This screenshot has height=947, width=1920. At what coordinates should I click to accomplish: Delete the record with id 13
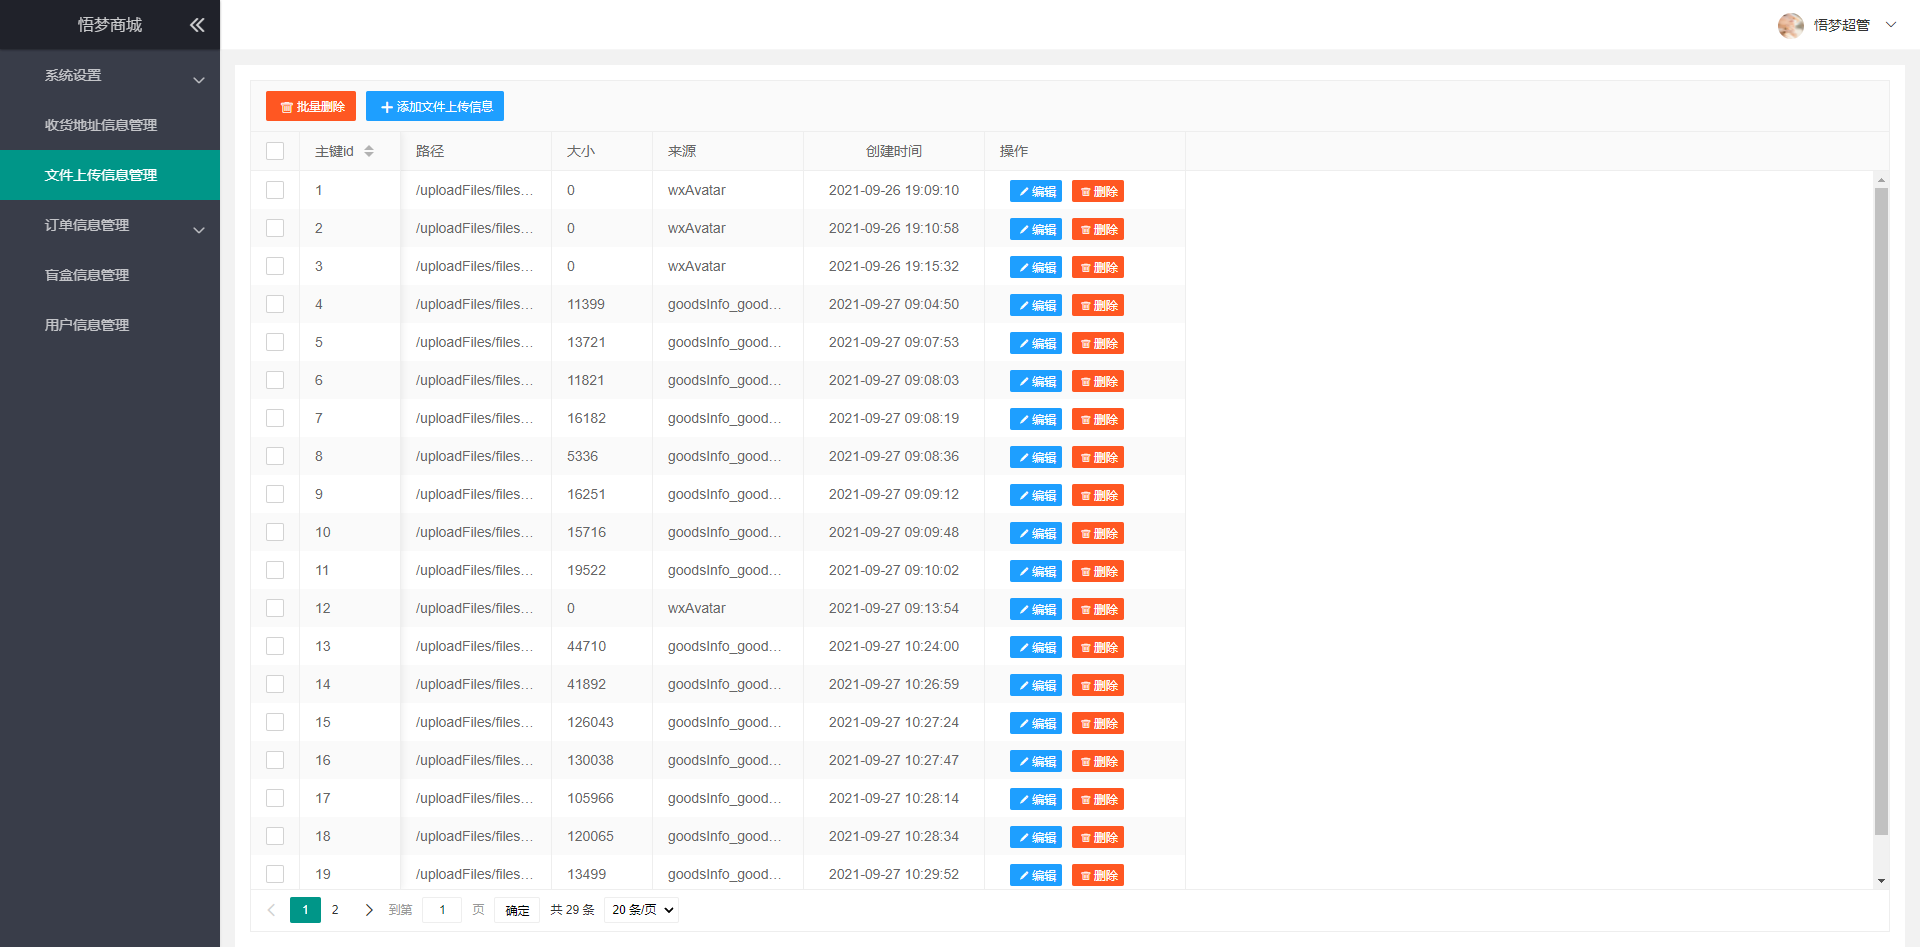click(x=1098, y=647)
